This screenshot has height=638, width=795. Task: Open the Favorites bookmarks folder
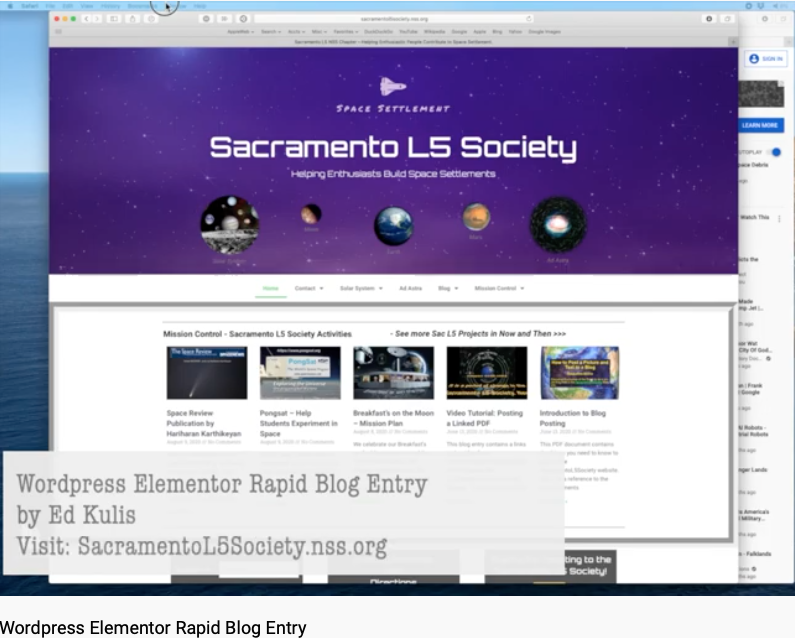coord(346,31)
